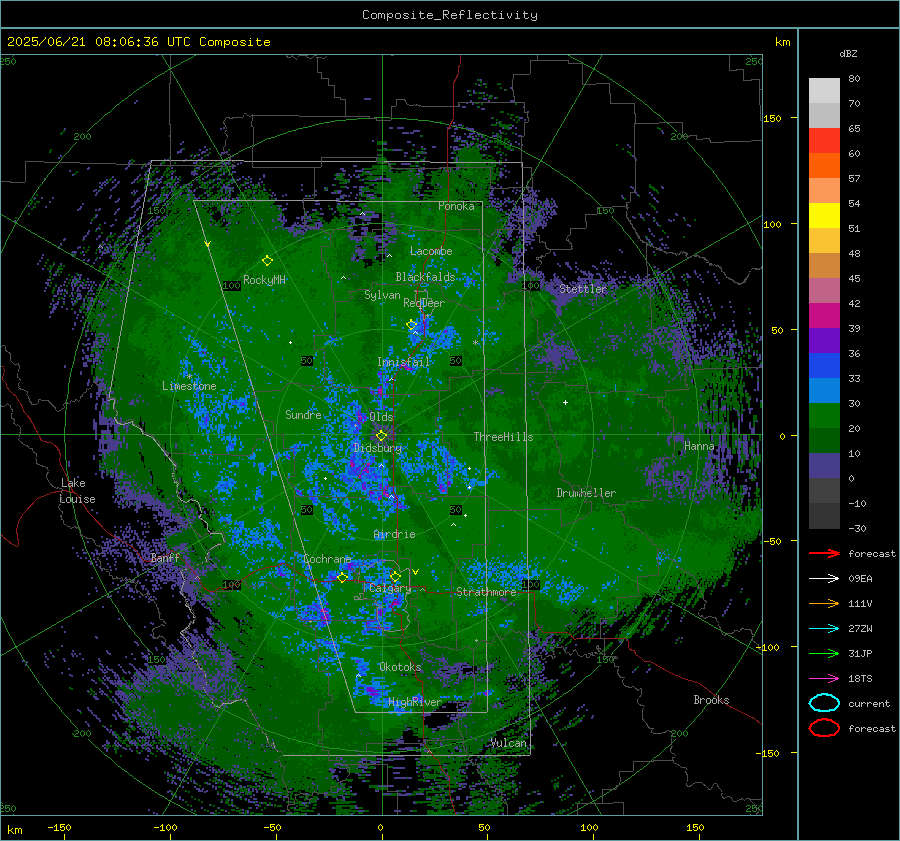
Task: Click the white plus marker east of ThreeHills
Action: click(x=565, y=402)
